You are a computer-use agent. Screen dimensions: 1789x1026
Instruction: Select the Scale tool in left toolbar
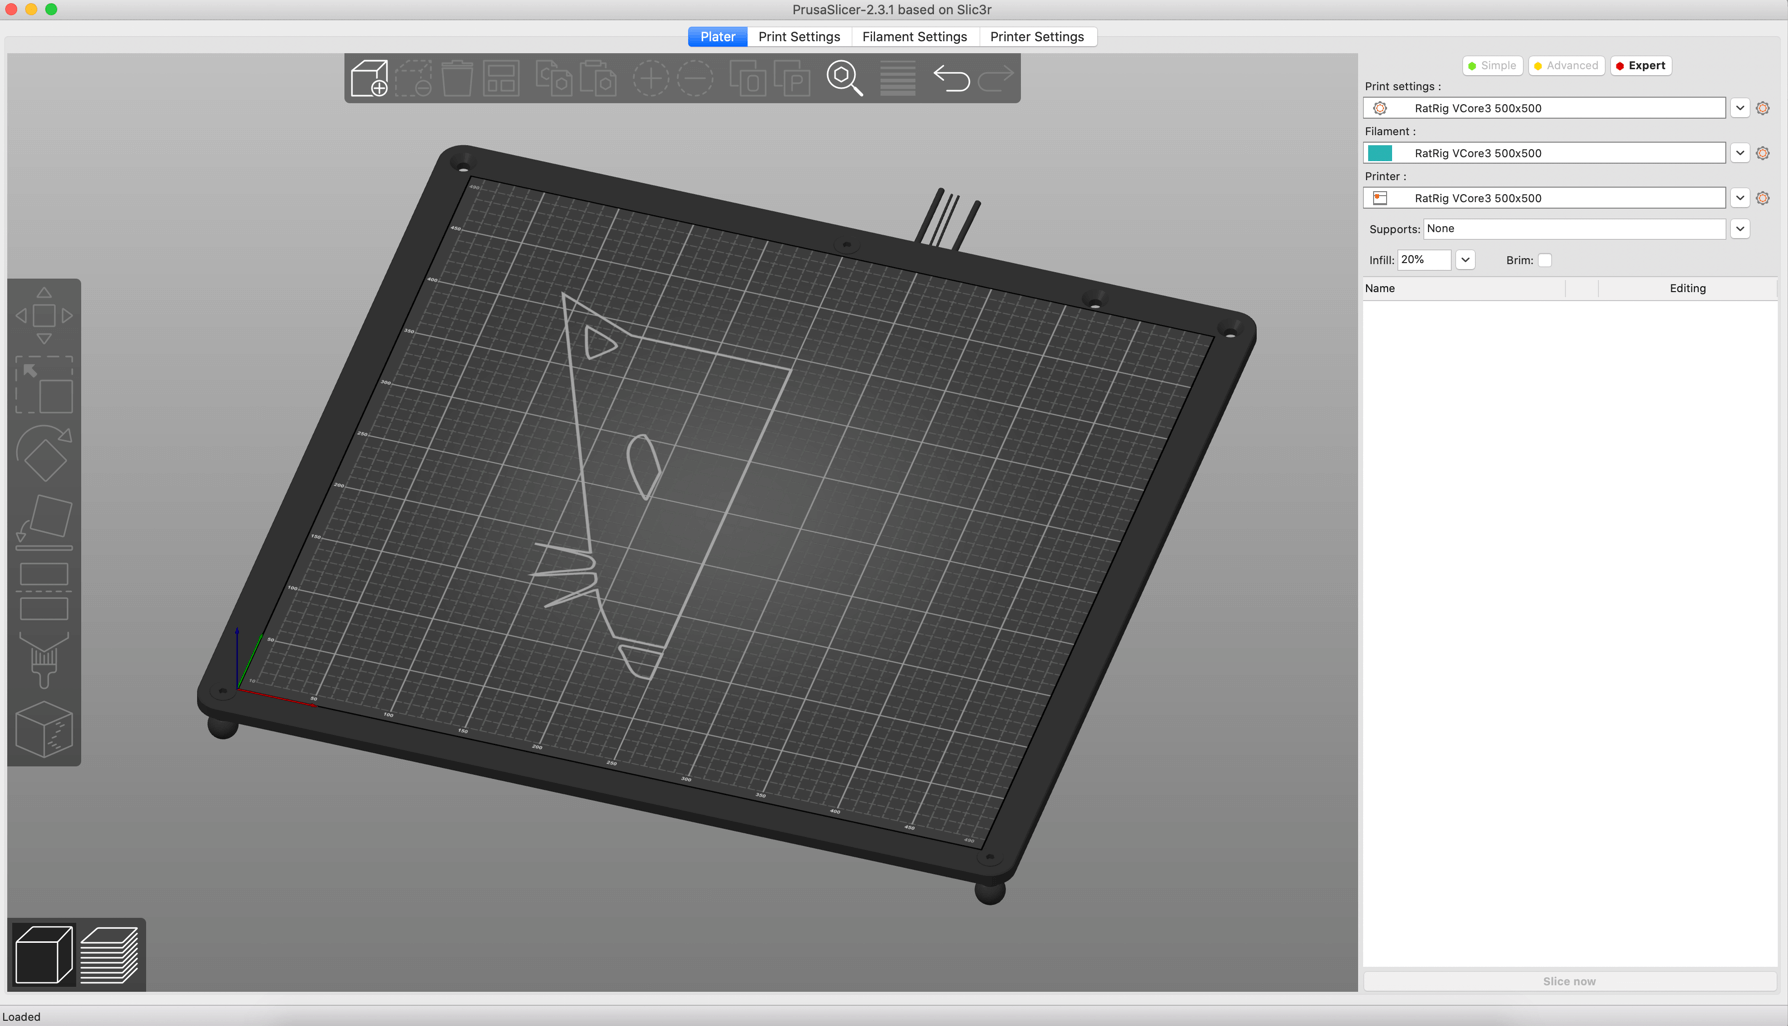click(x=44, y=385)
